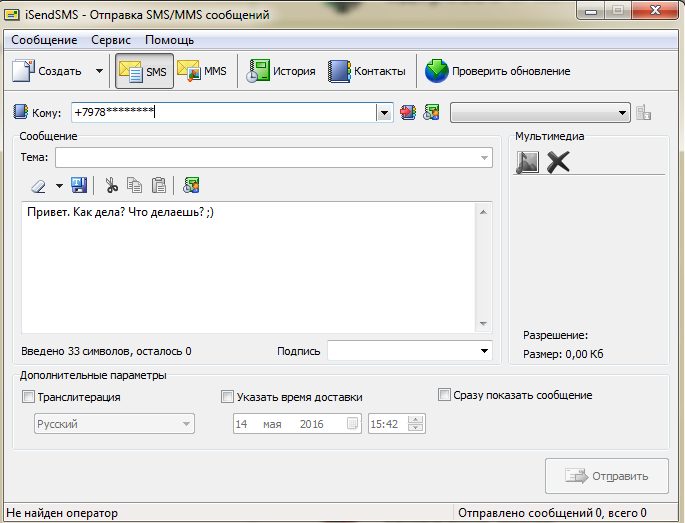Click into the Кому phone number field
The image size is (685, 523).
click(x=224, y=112)
